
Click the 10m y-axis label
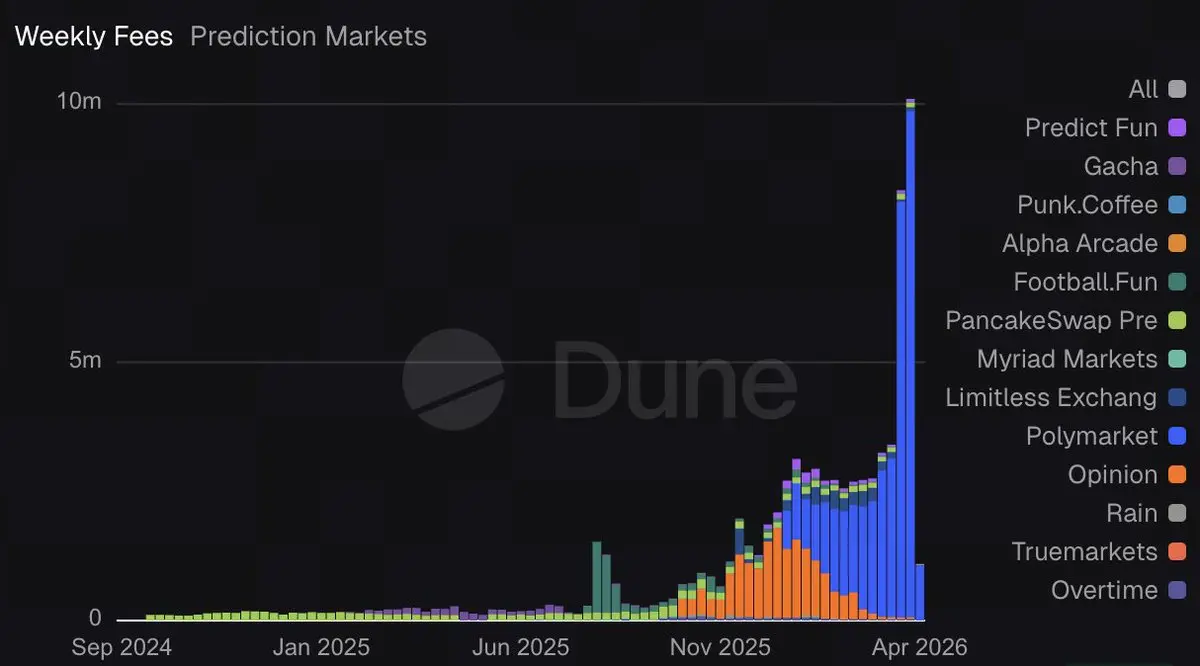pos(79,103)
